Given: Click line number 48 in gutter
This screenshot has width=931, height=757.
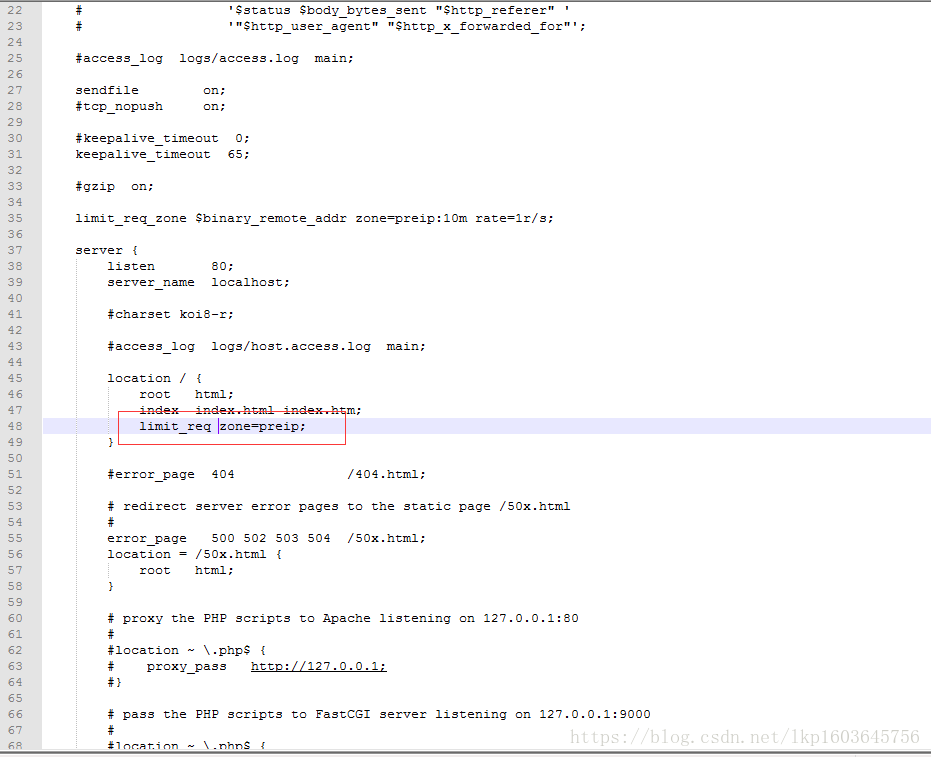Looking at the screenshot, I should (x=15, y=426).
